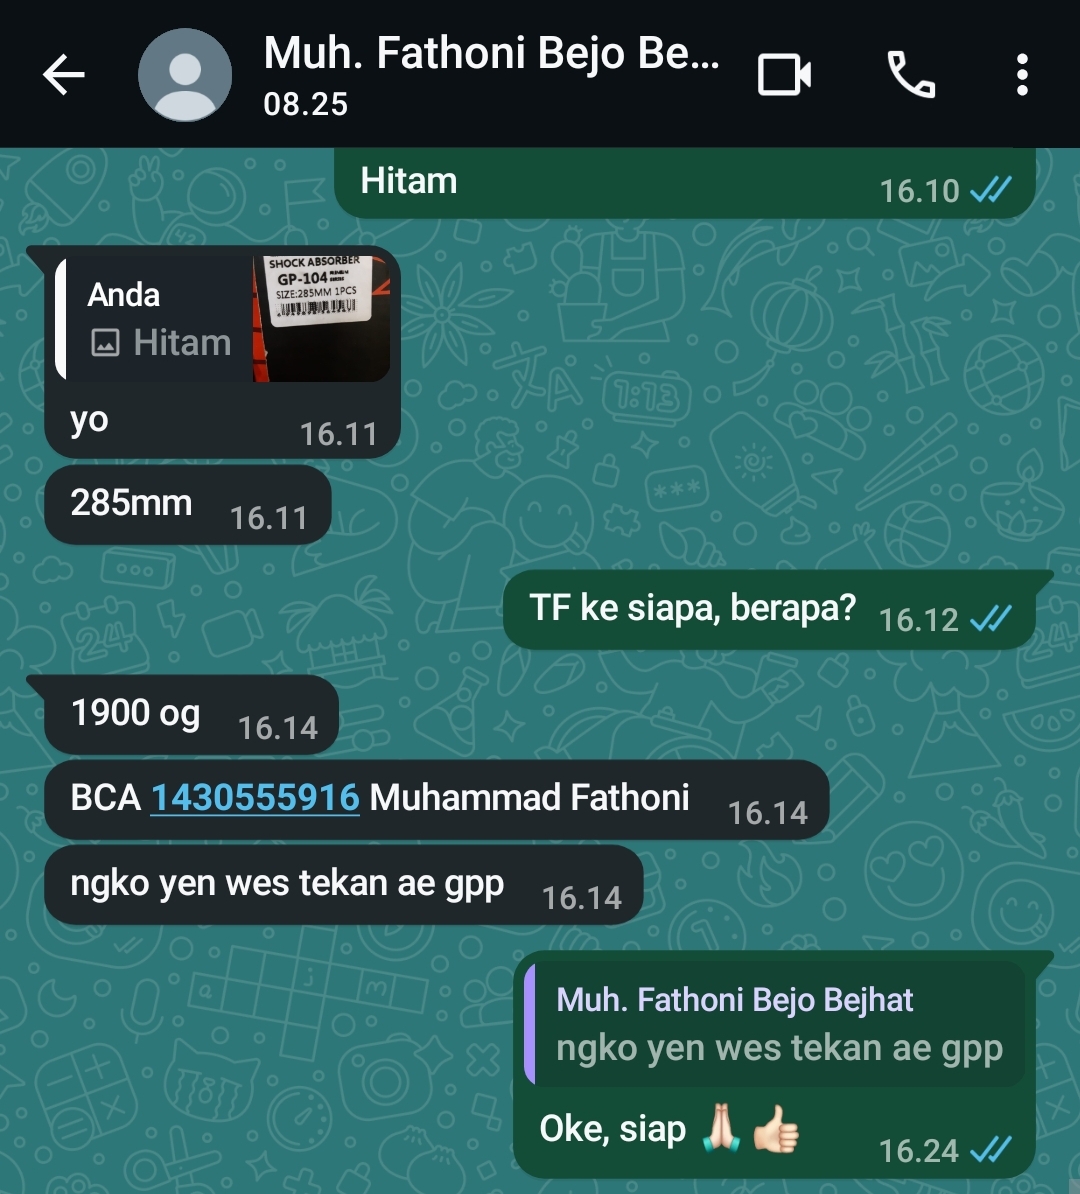The height and width of the screenshot is (1194, 1080).
Task: Select the '1900 og' message
Action: tap(191, 714)
